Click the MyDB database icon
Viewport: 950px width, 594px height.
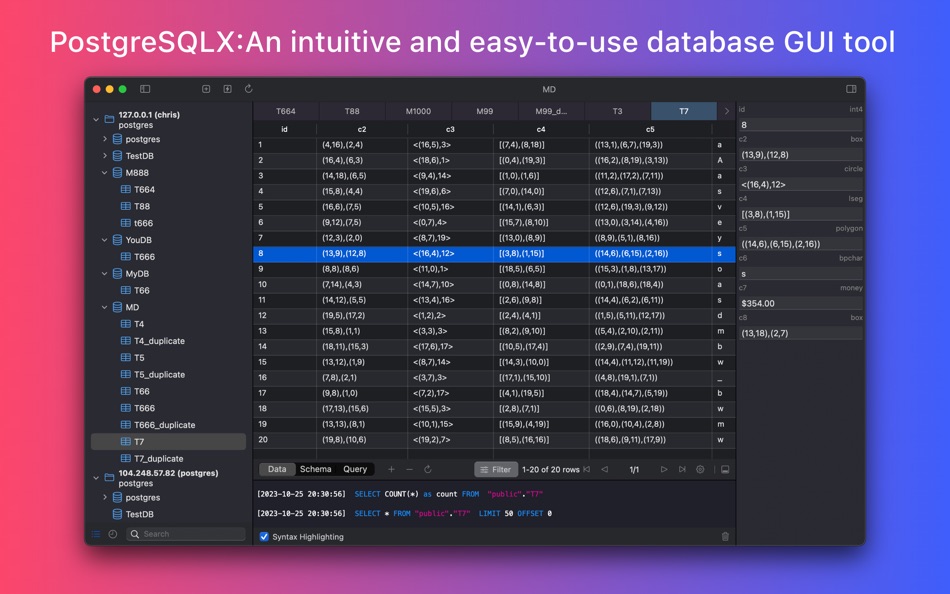coord(118,274)
